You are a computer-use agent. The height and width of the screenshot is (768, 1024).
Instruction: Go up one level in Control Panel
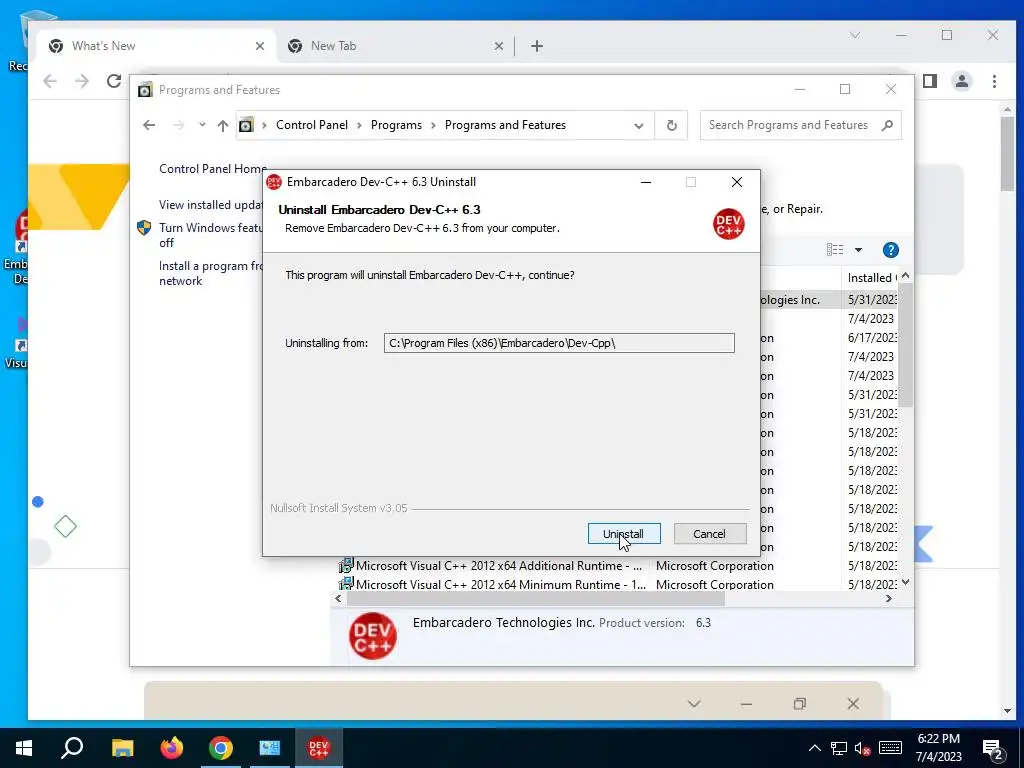[223, 125]
